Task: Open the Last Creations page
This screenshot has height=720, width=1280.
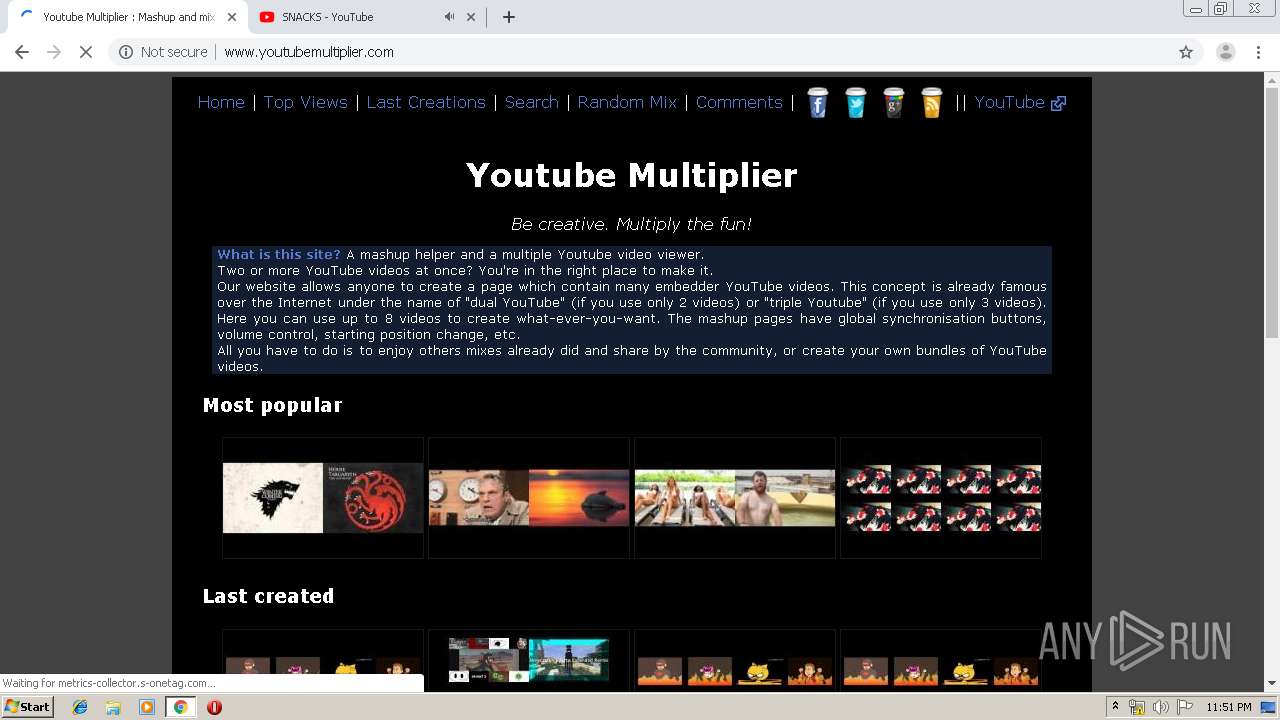Action: pos(426,102)
